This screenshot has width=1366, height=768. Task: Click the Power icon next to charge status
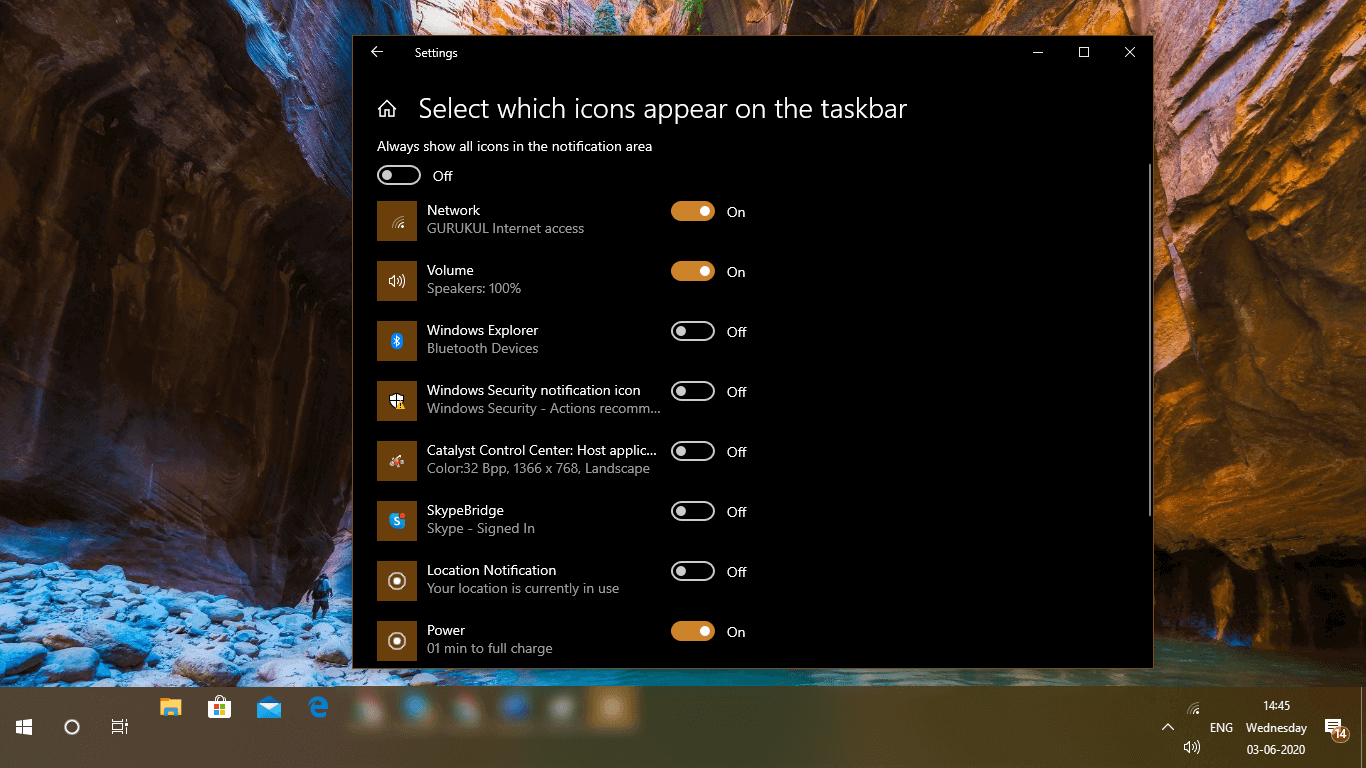pos(396,641)
